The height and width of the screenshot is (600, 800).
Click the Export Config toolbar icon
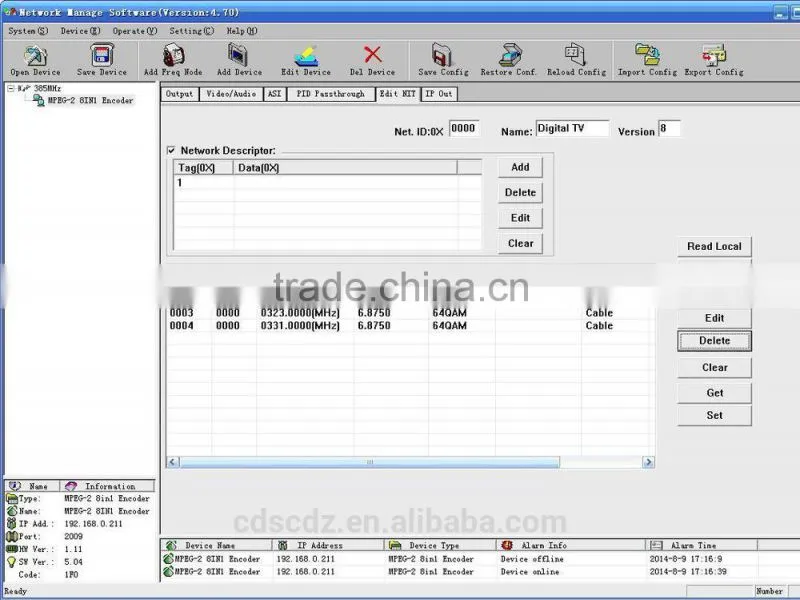tap(714, 55)
